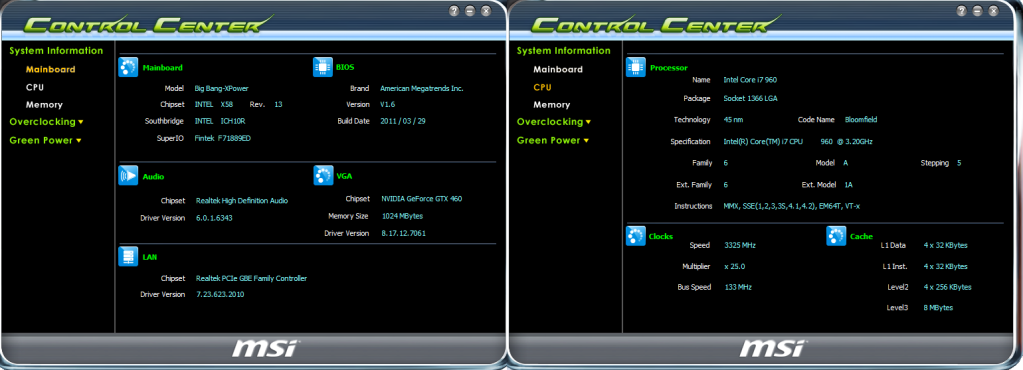Click southbridge value 'ICH10R'
Screen dimensions: 1023x370
click(x=233, y=121)
